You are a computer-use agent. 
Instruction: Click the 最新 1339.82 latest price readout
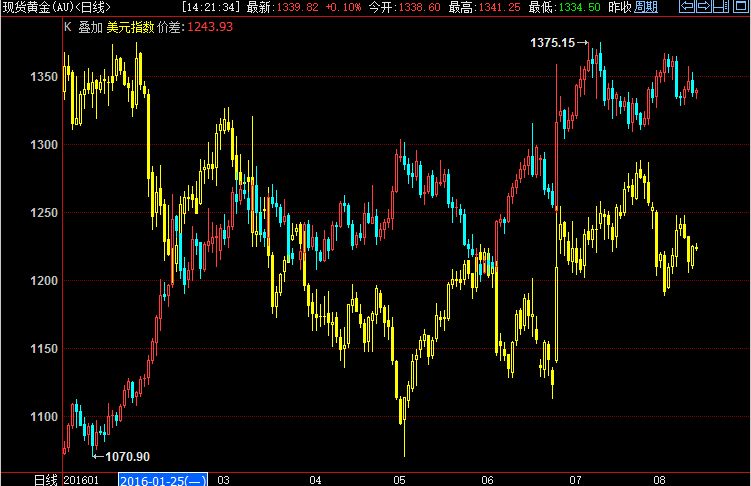(283, 7)
